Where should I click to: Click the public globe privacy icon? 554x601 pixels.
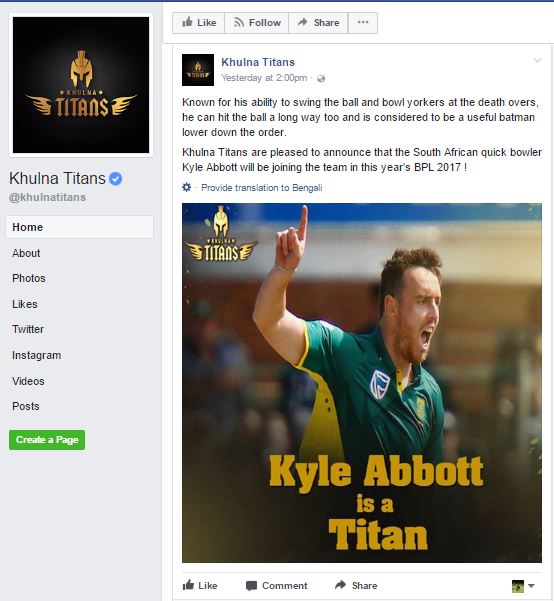(321, 79)
